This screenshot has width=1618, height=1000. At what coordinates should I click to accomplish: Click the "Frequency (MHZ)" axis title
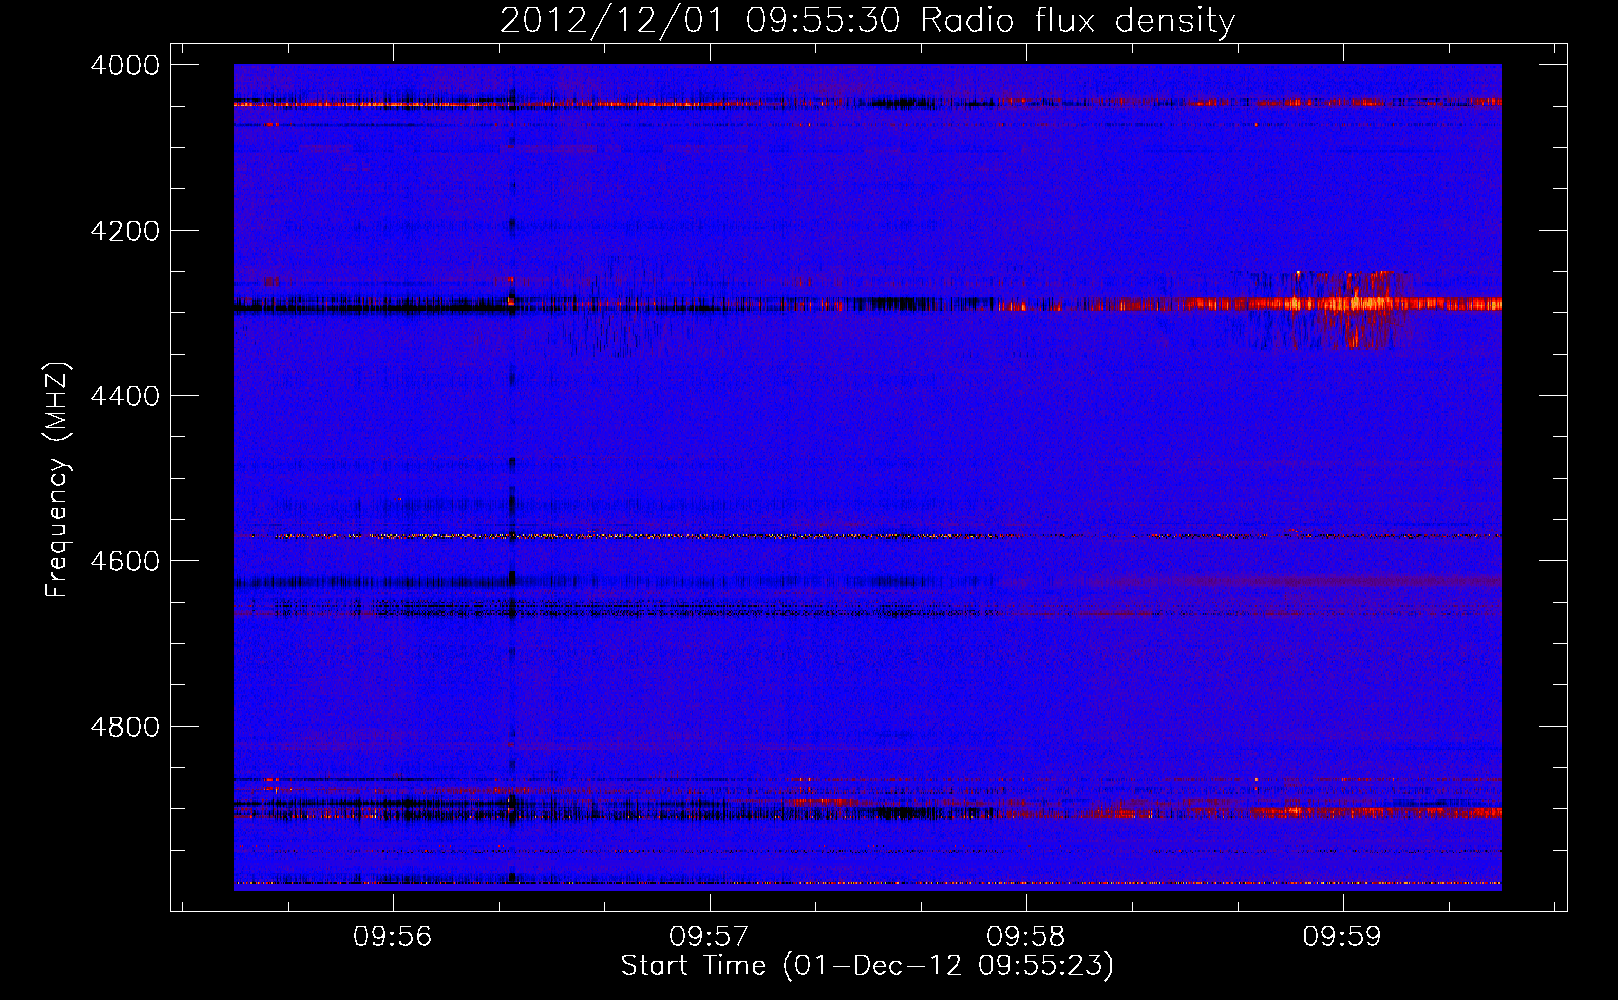[x=58, y=480]
